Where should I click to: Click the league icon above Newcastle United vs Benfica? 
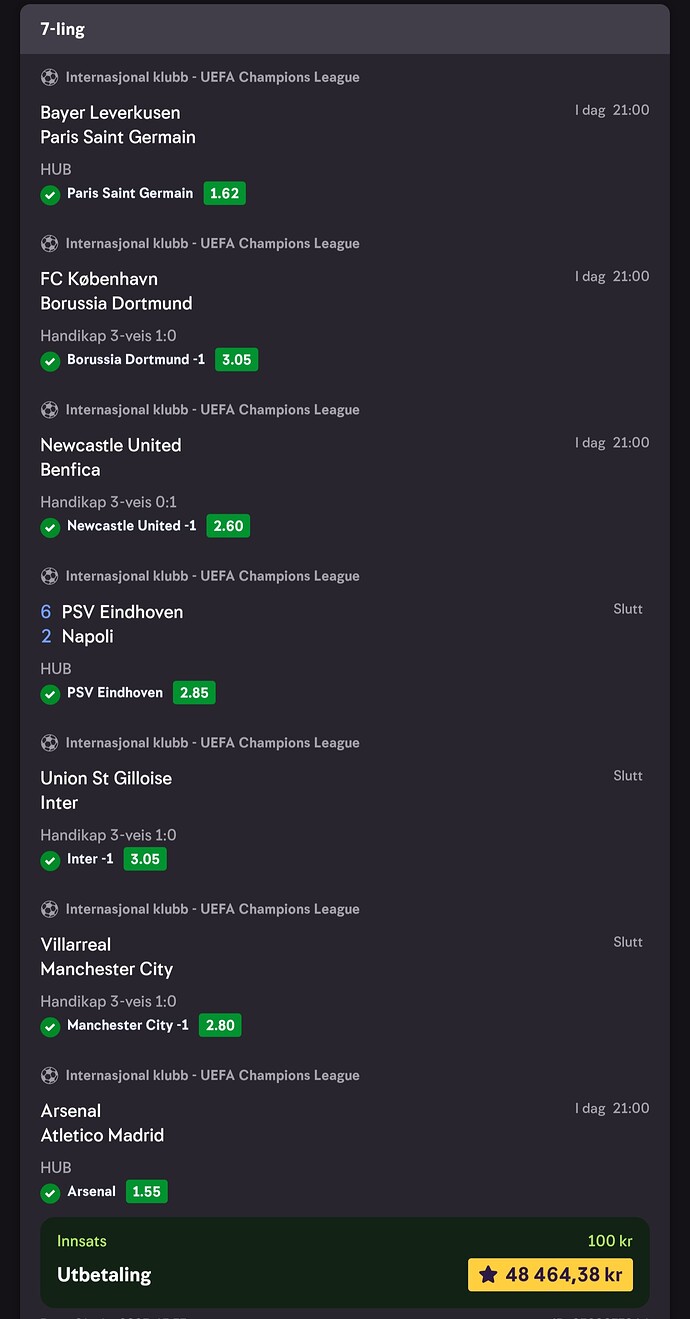coord(49,409)
